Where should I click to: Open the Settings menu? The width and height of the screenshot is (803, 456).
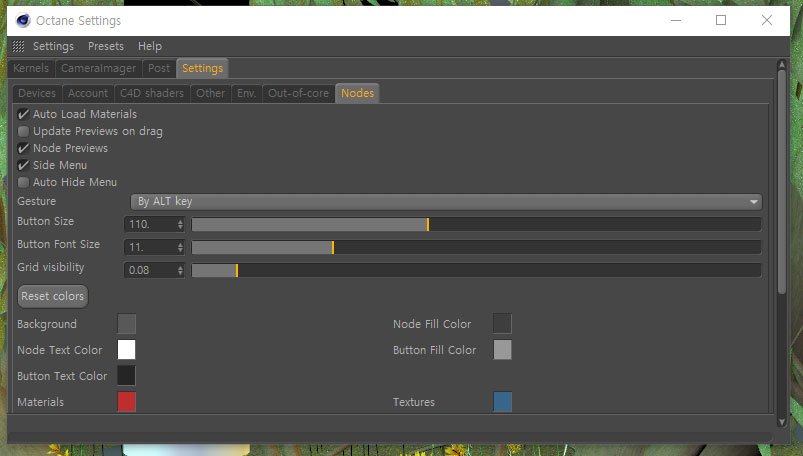click(x=53, y=47)
